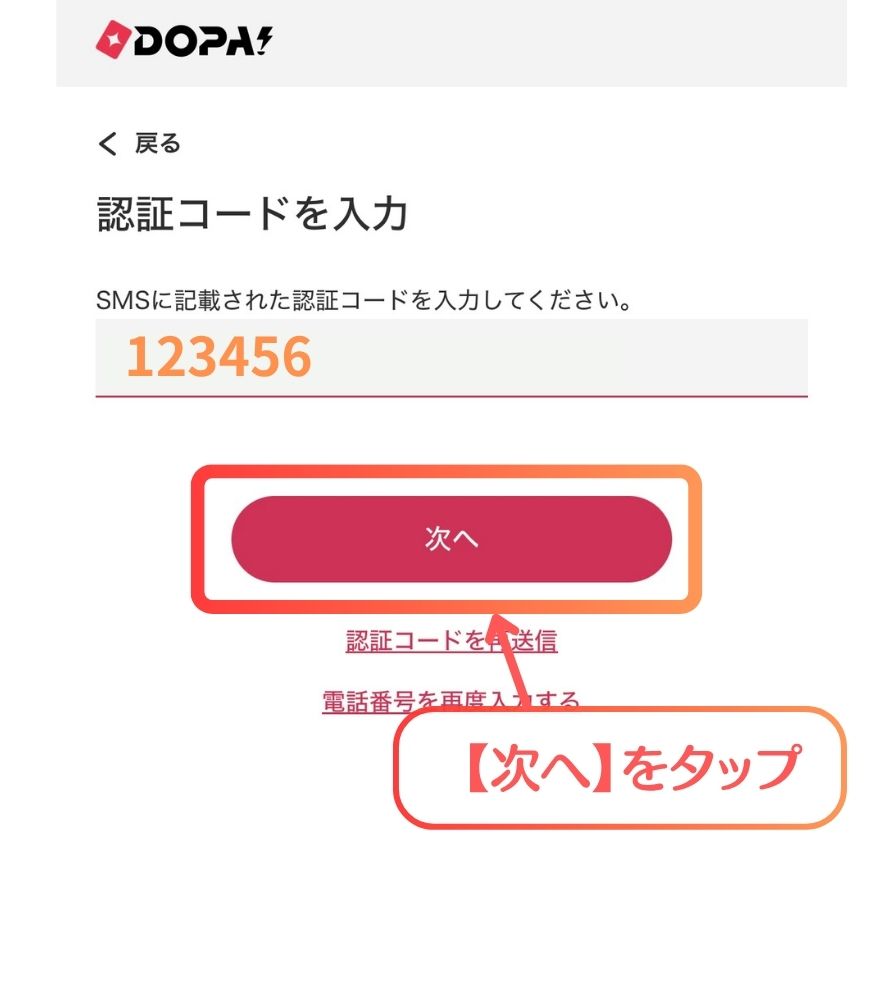Tap the 次へ button
This screenshot has width=880, height=1000.
tap(451, 539)
